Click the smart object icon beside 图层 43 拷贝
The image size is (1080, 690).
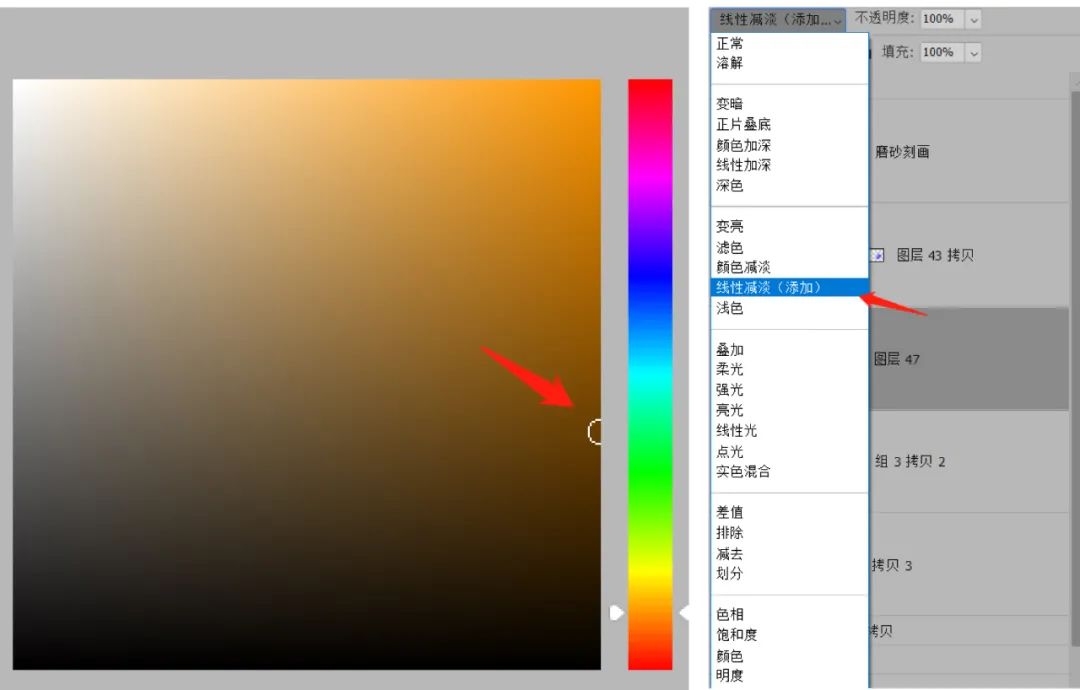tap(877, 256)
